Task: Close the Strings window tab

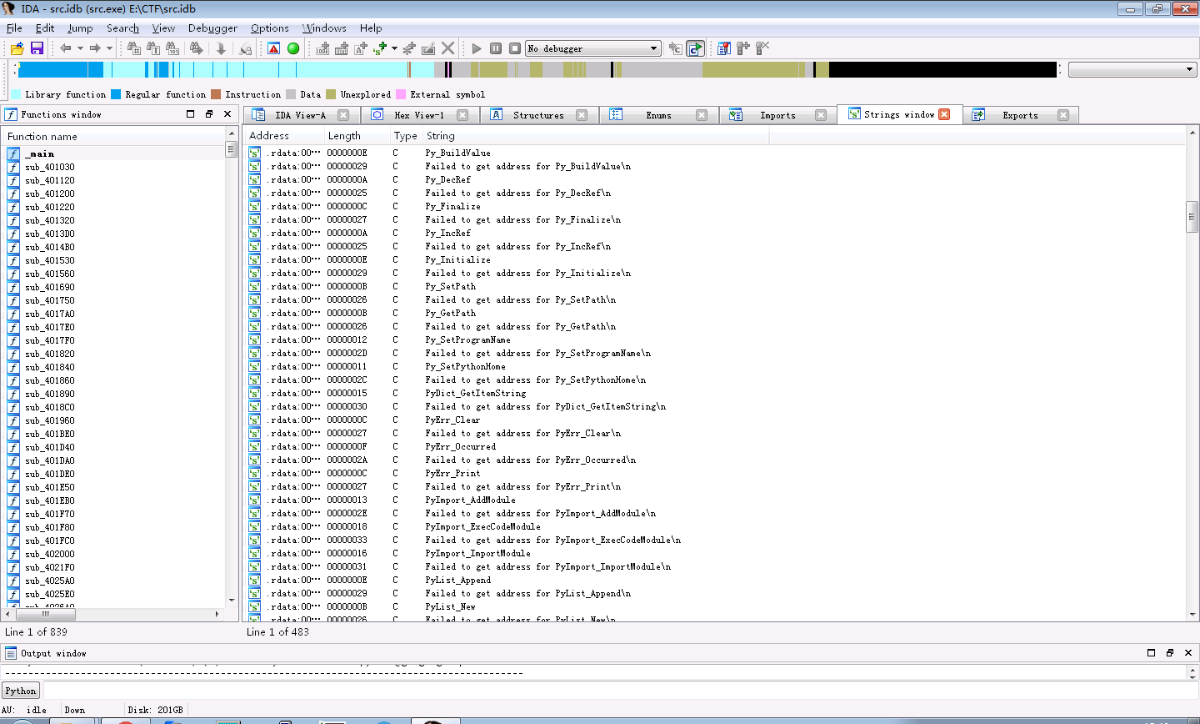Action: (944, 114)
